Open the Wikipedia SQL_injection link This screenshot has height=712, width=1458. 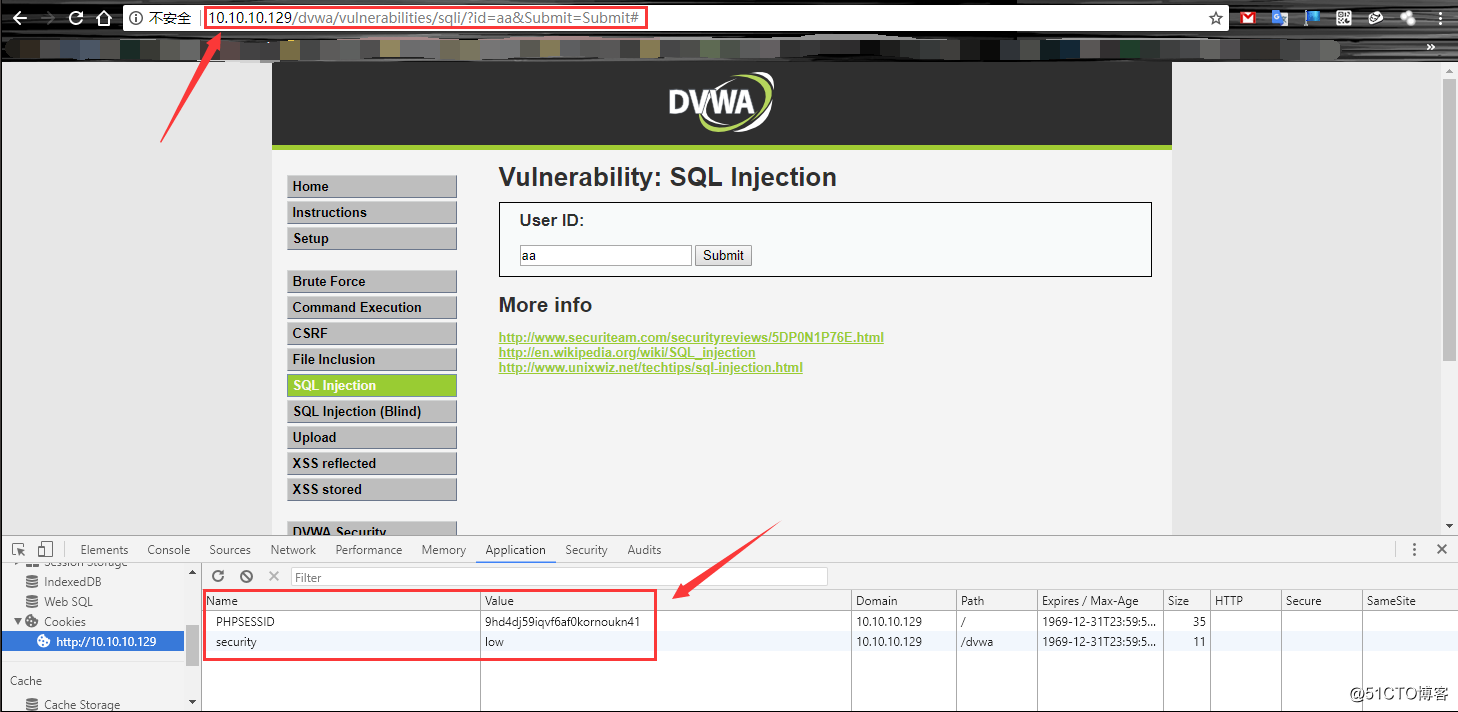tap(627, 352)
